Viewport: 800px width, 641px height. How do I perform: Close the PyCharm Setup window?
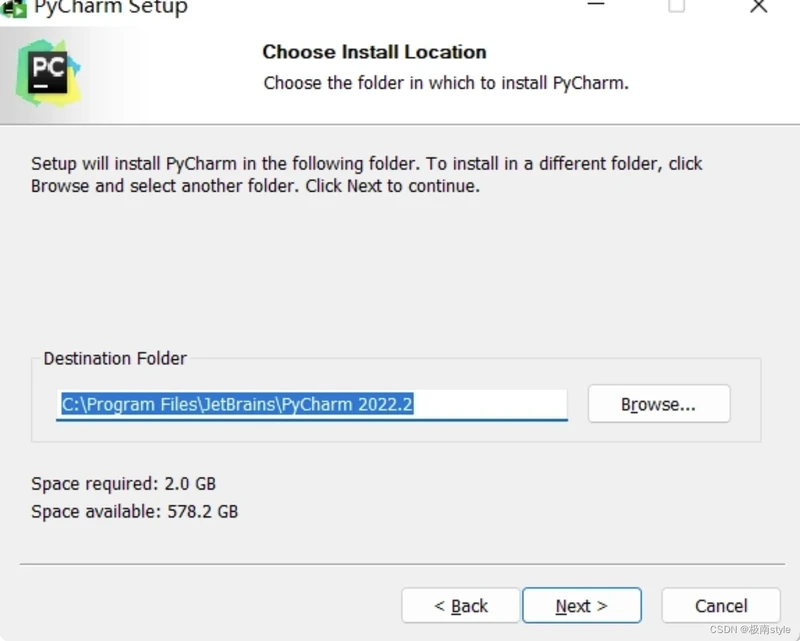759,6
